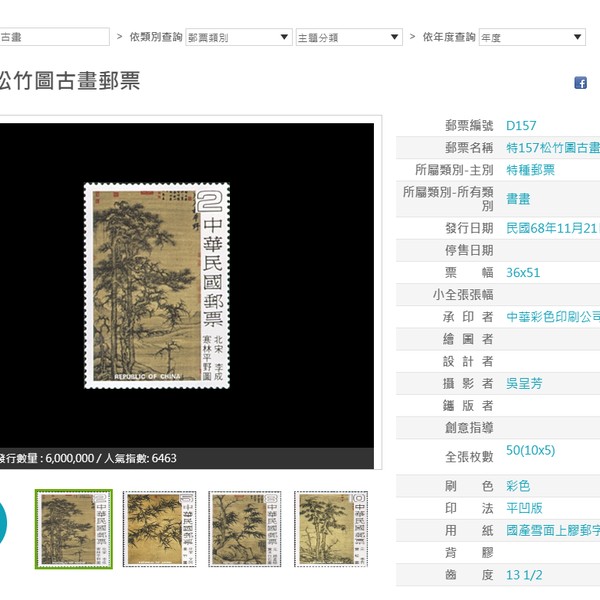Click sheet count 50(10x5)
The height and width of the screenshot is (600, 600).
[530, 450]
